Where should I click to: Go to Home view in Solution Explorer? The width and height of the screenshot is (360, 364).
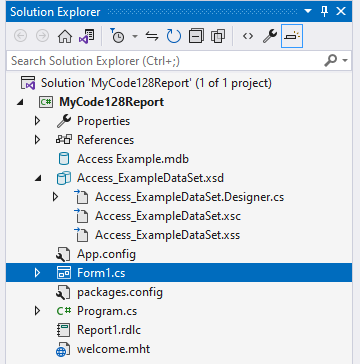tap(65, 36)
